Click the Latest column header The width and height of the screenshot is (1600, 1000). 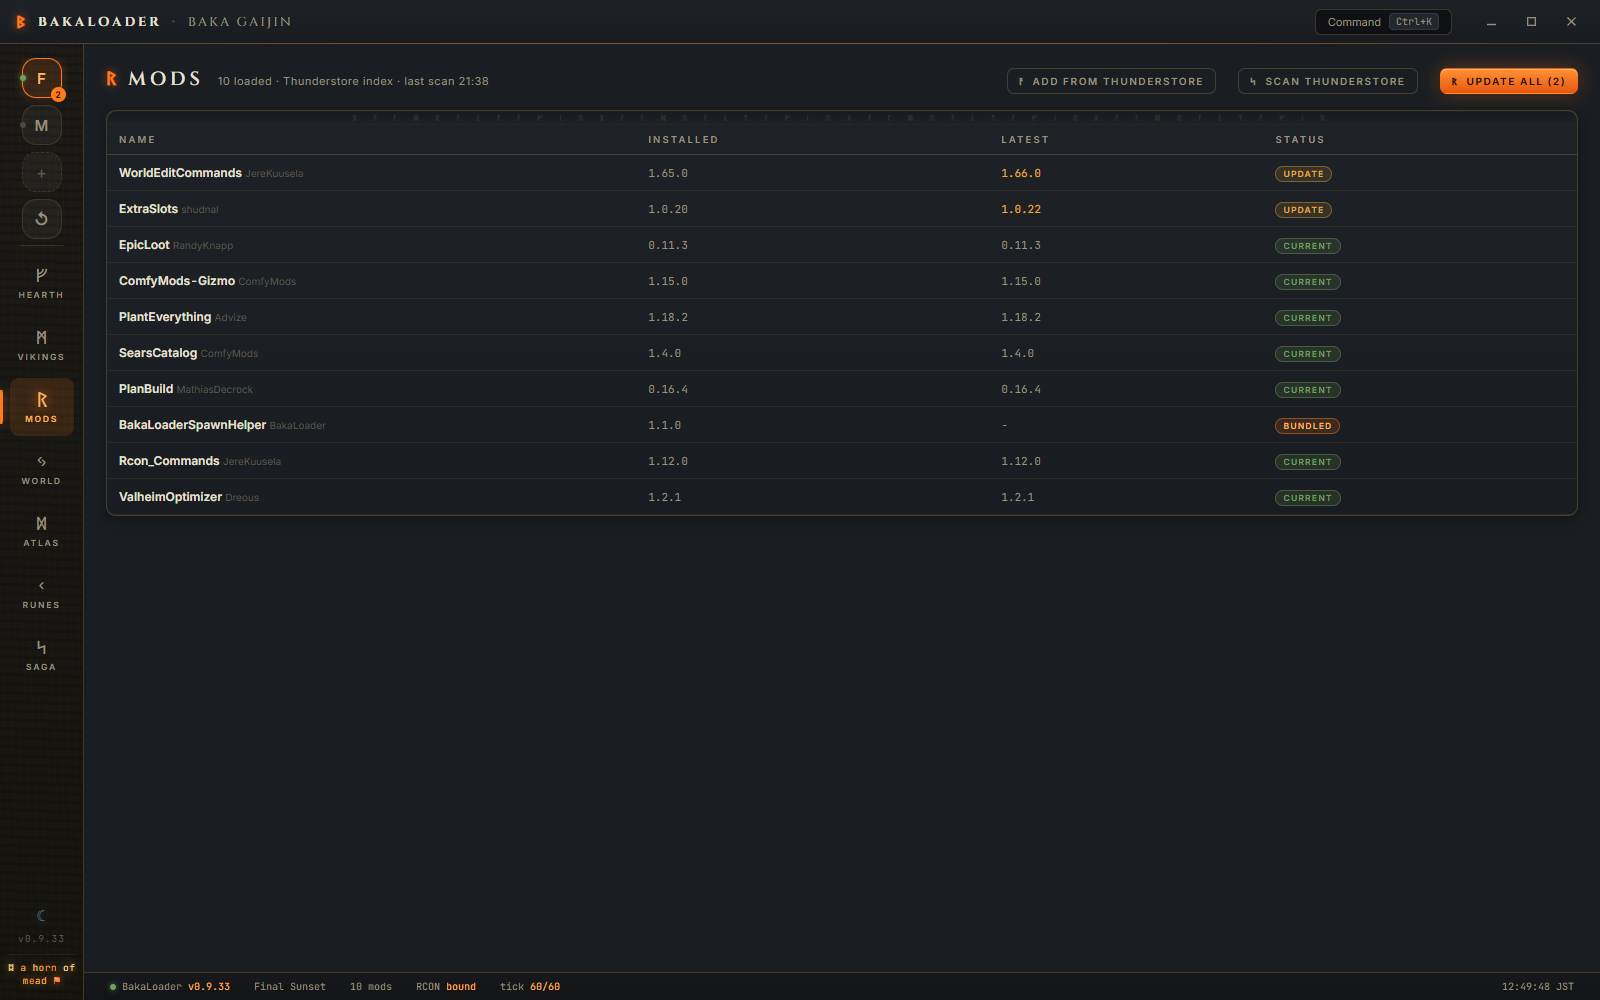[x=1025, y=140]
